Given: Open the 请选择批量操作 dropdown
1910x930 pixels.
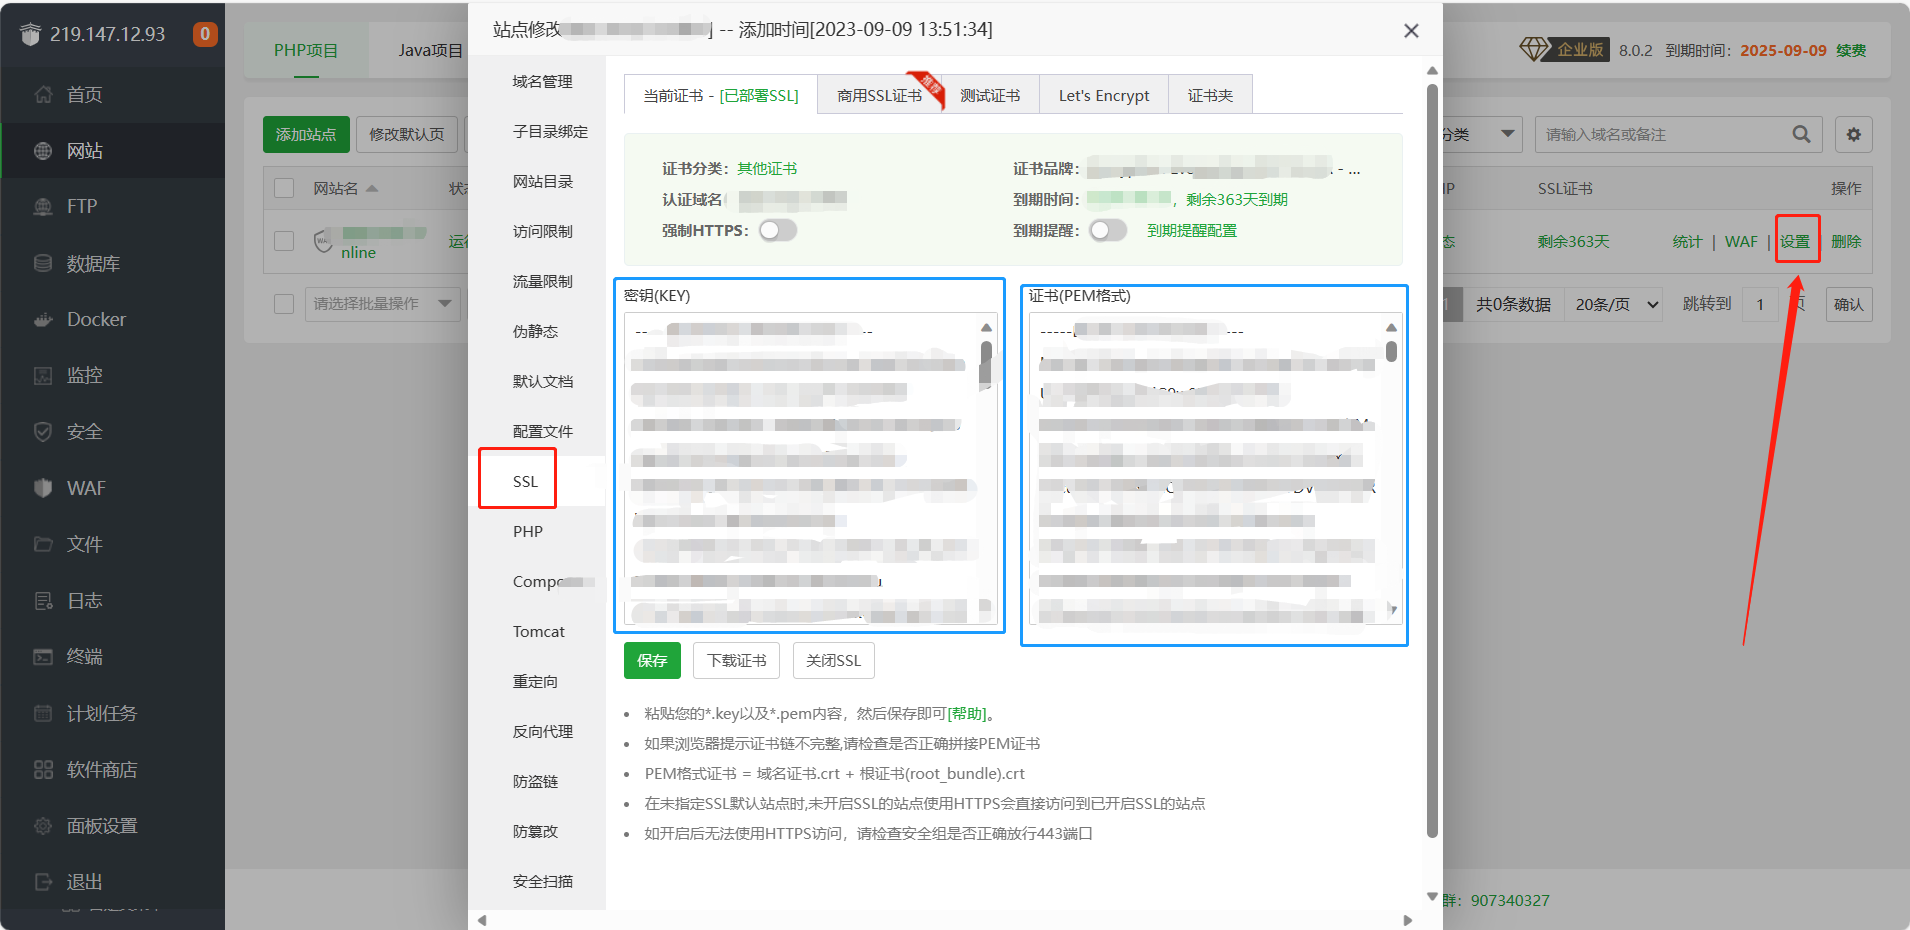Looking at the screenshot, I should point(382,304).
